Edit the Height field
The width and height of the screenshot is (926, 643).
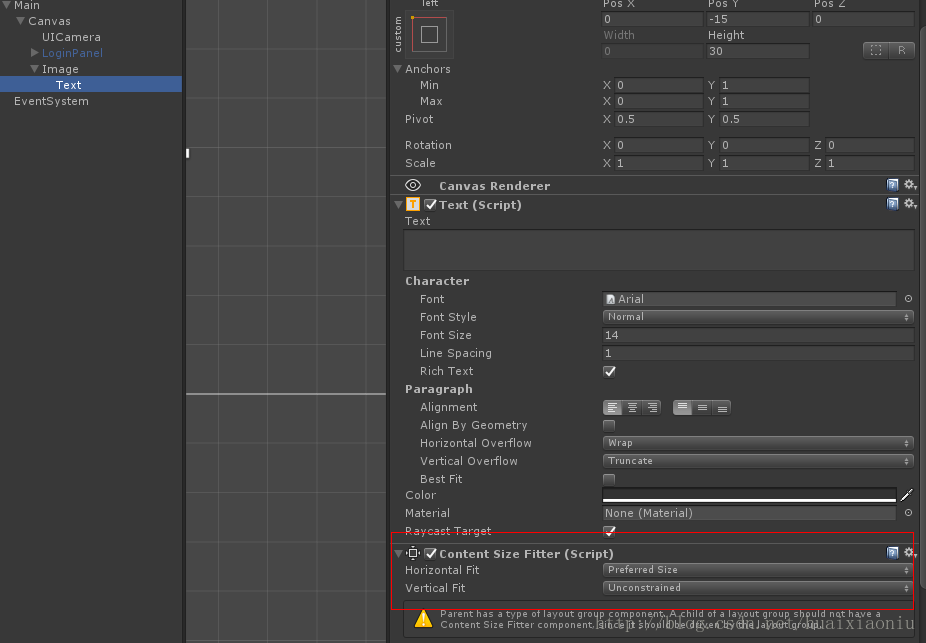coord(758,51)
